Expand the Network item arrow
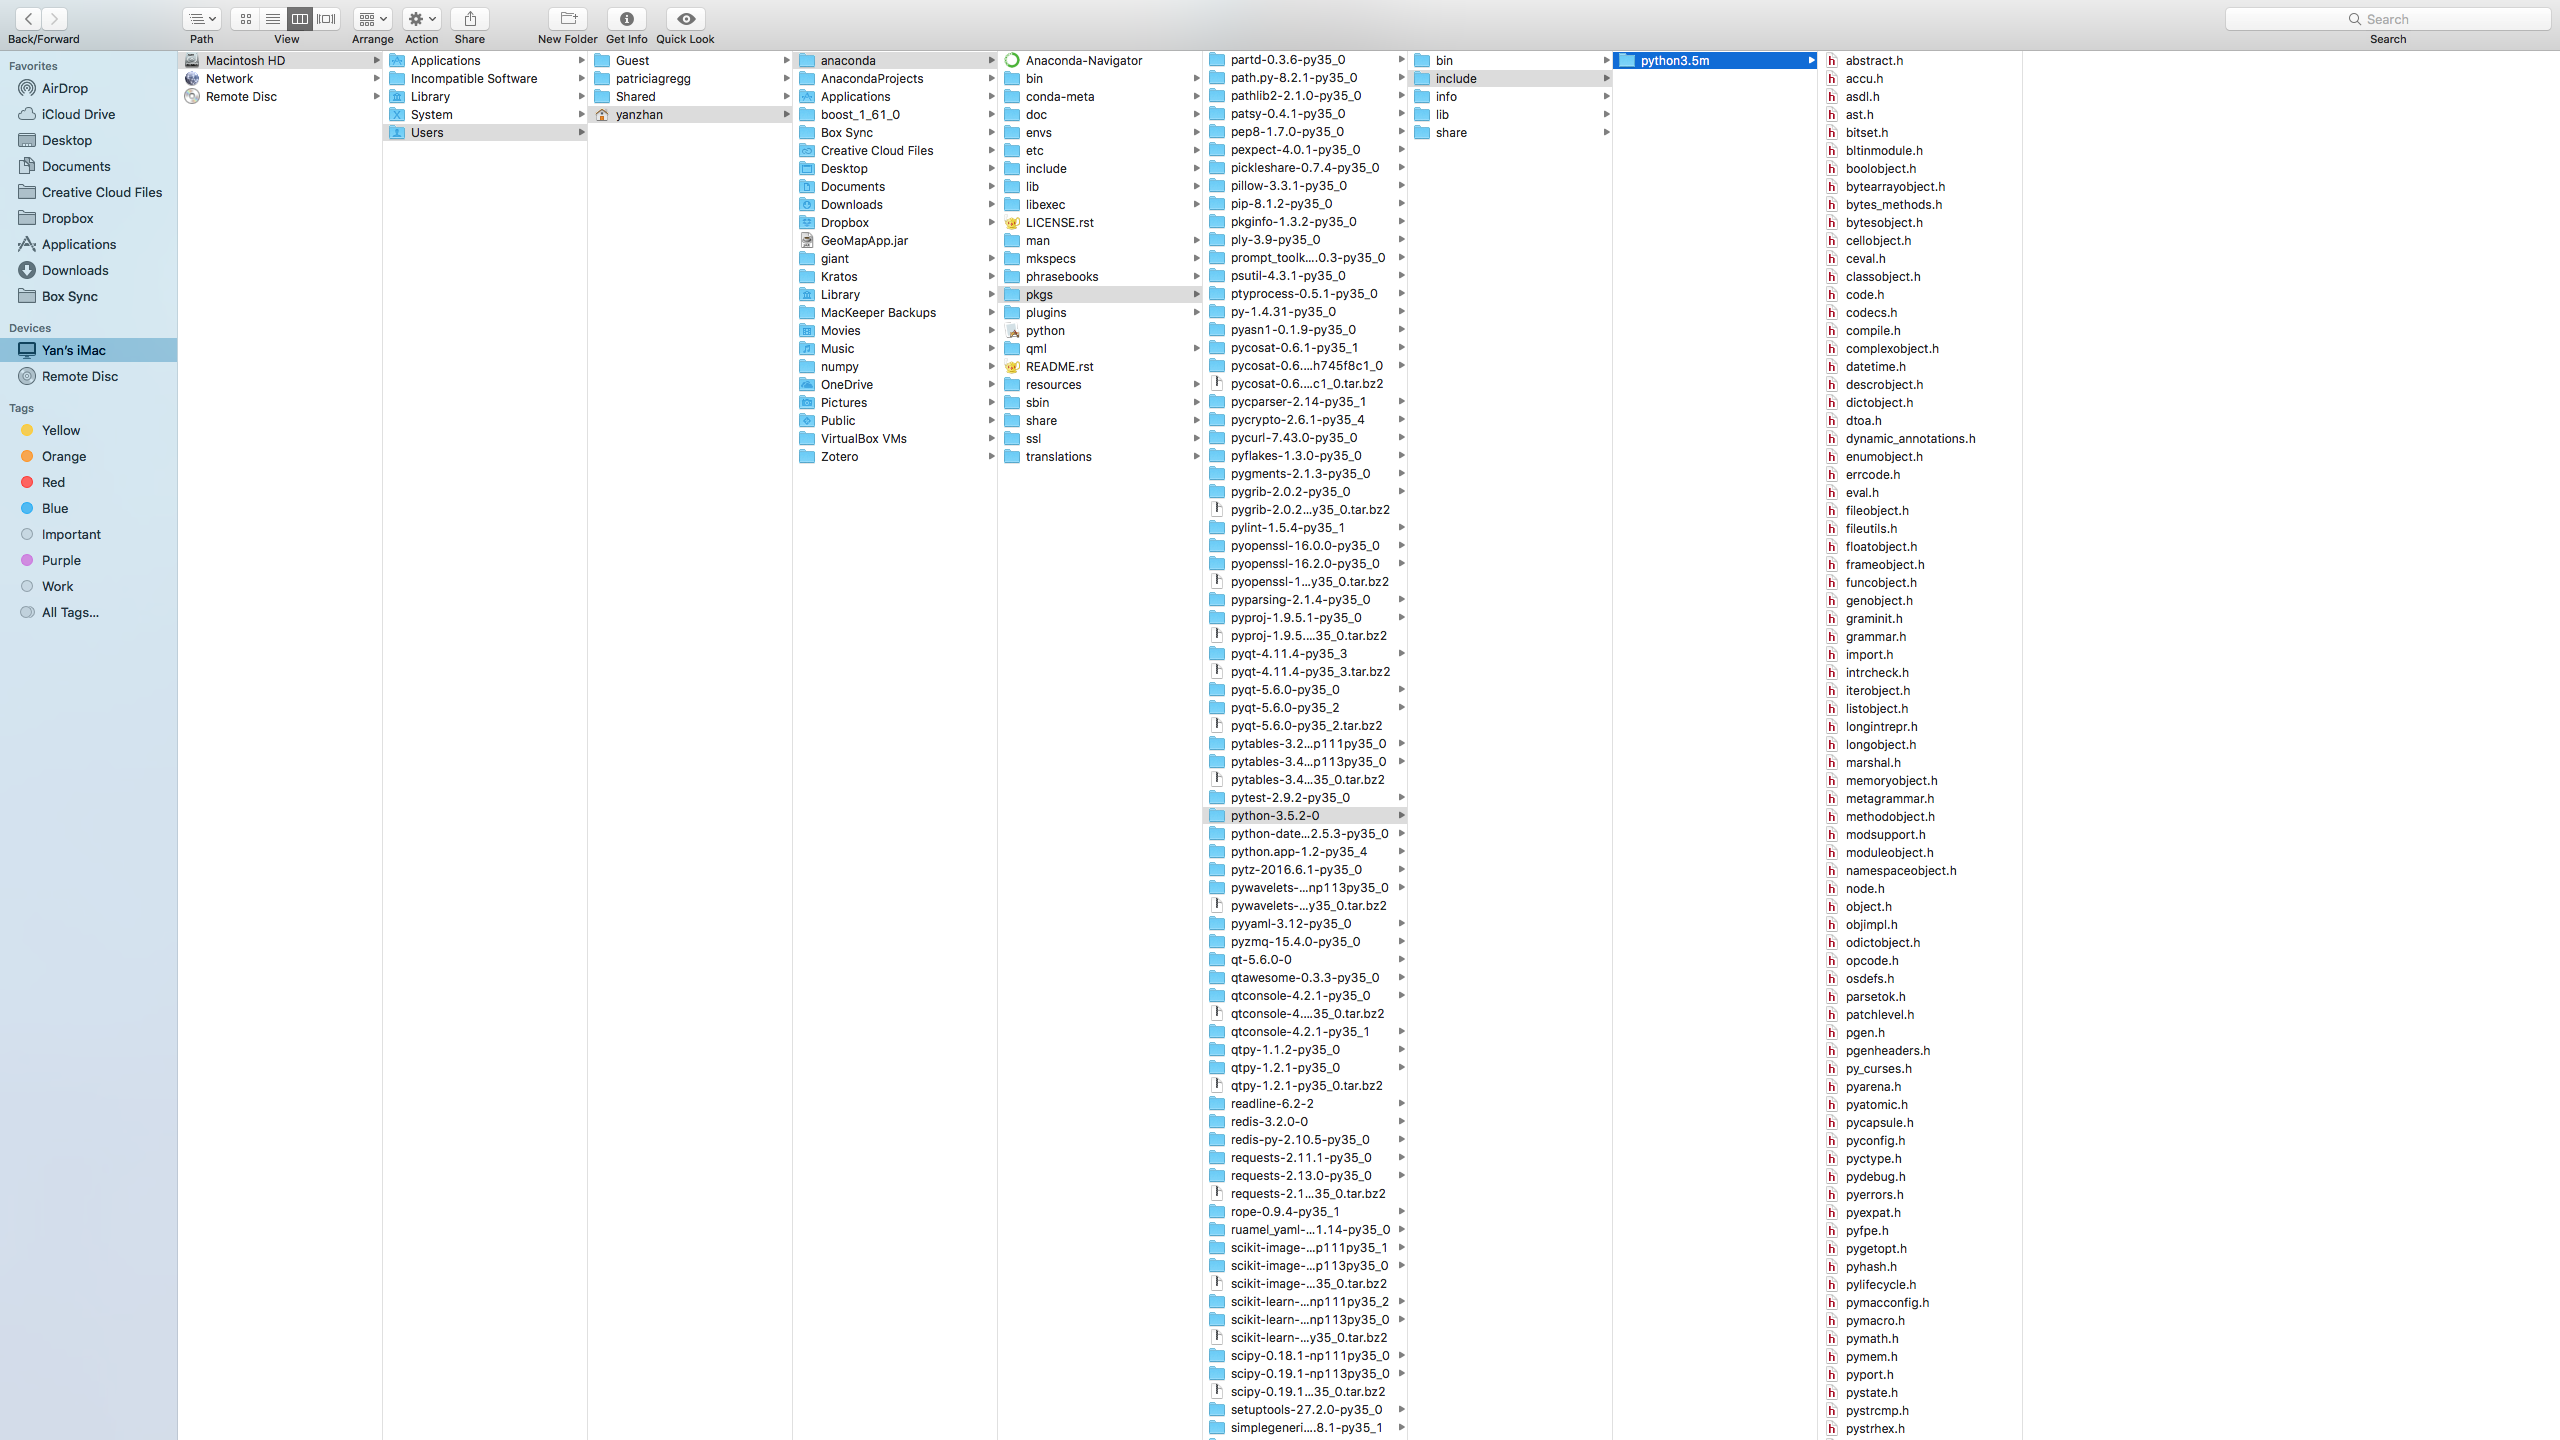The height and width of the screenshot is (1440, 2560). tap(376, 78)
